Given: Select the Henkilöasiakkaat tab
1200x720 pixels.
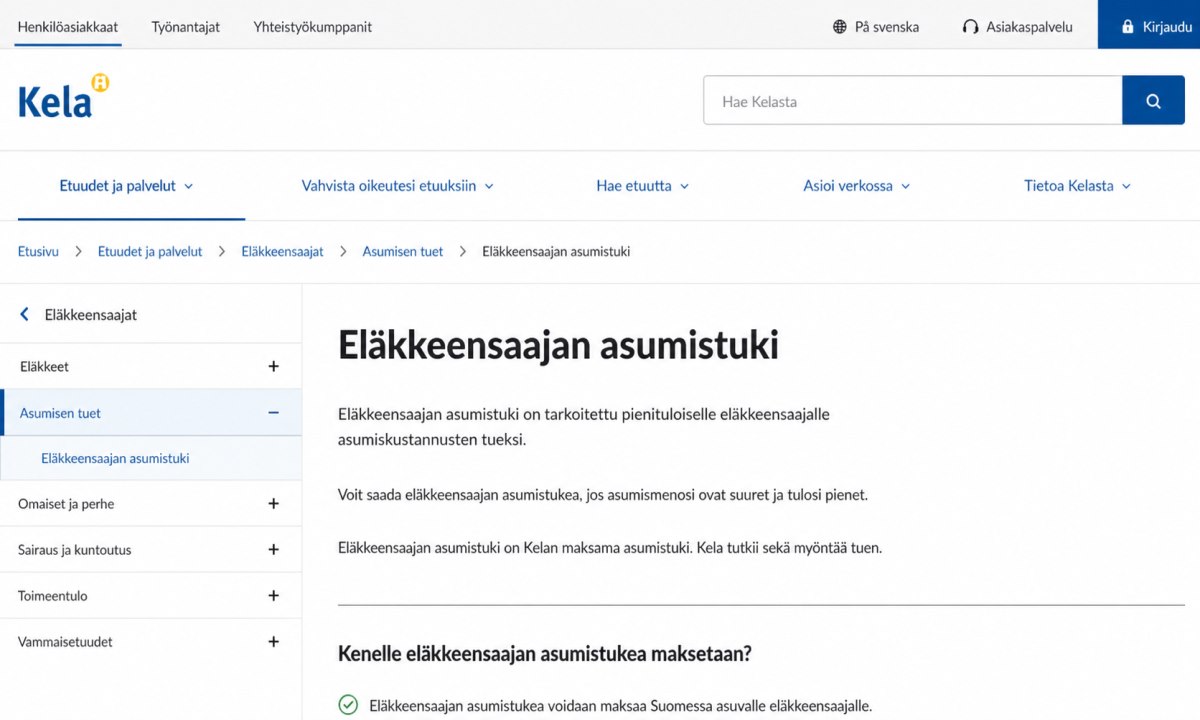Looking at the screenshot, I should coord(68,27).
